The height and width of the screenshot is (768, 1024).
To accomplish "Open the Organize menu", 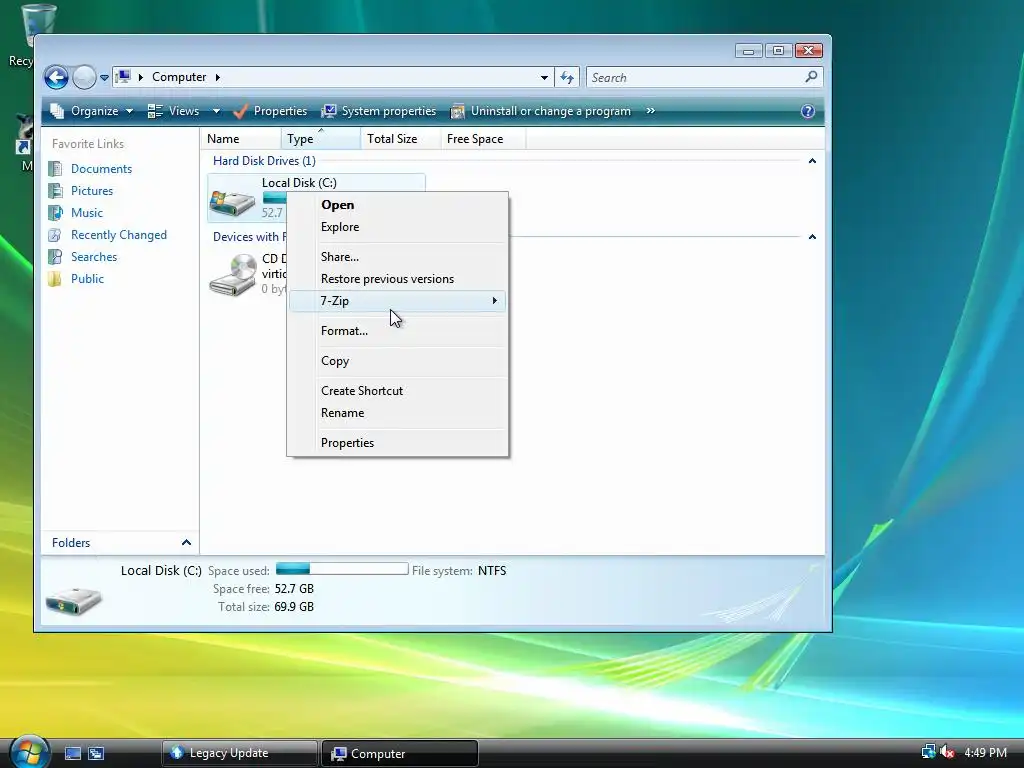I will (x=92, y=111).
